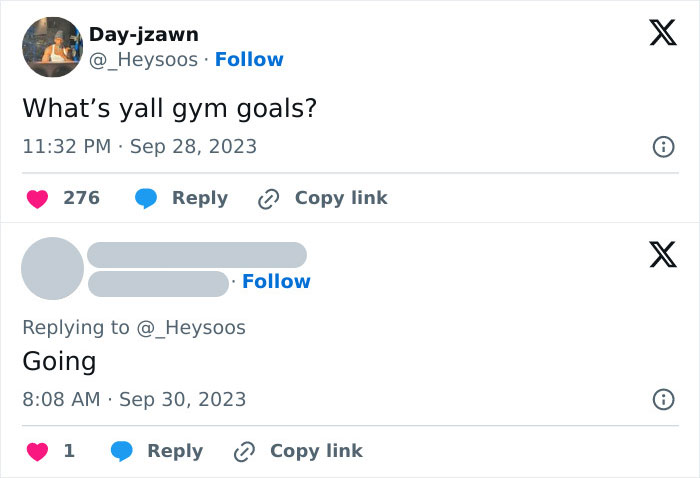Like the tweet with 276 likes
Screen dimensions: 700x478
point(37,198)
